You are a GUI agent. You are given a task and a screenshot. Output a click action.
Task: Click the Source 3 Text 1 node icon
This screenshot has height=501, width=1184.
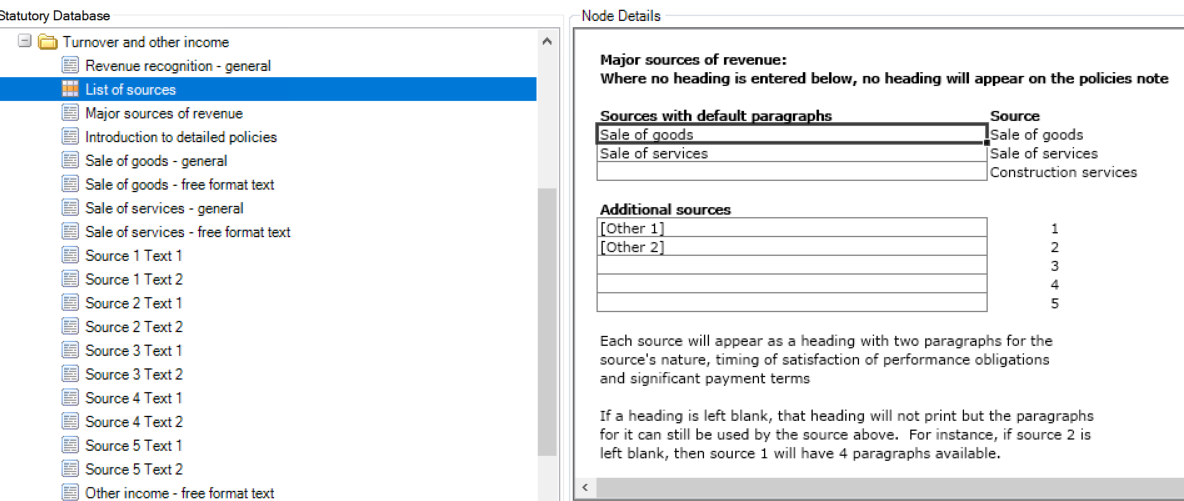coord(70,351)
